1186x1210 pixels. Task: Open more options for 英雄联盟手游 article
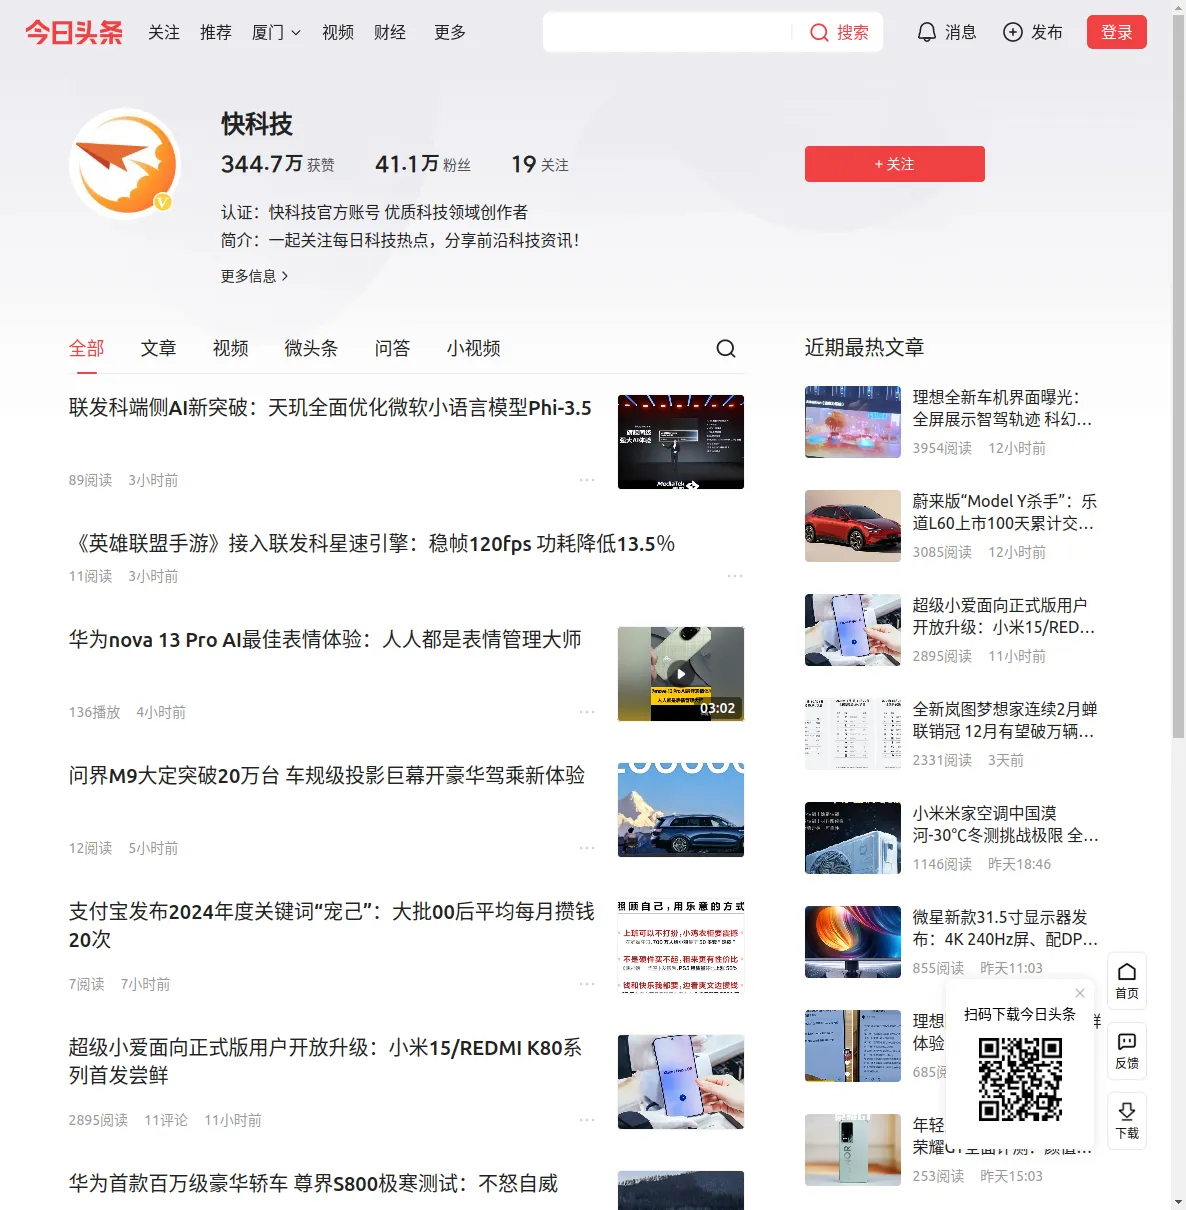point(735,576)
